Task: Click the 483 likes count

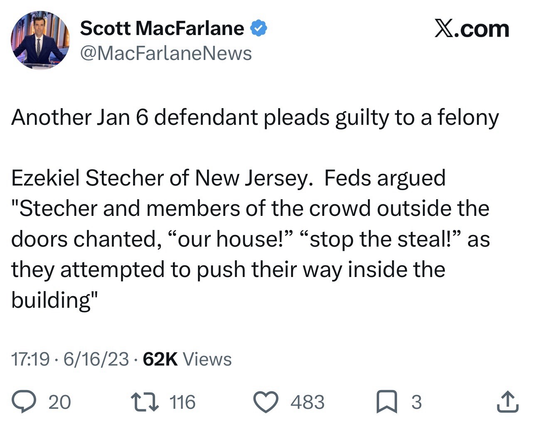Action: (307, 402)
